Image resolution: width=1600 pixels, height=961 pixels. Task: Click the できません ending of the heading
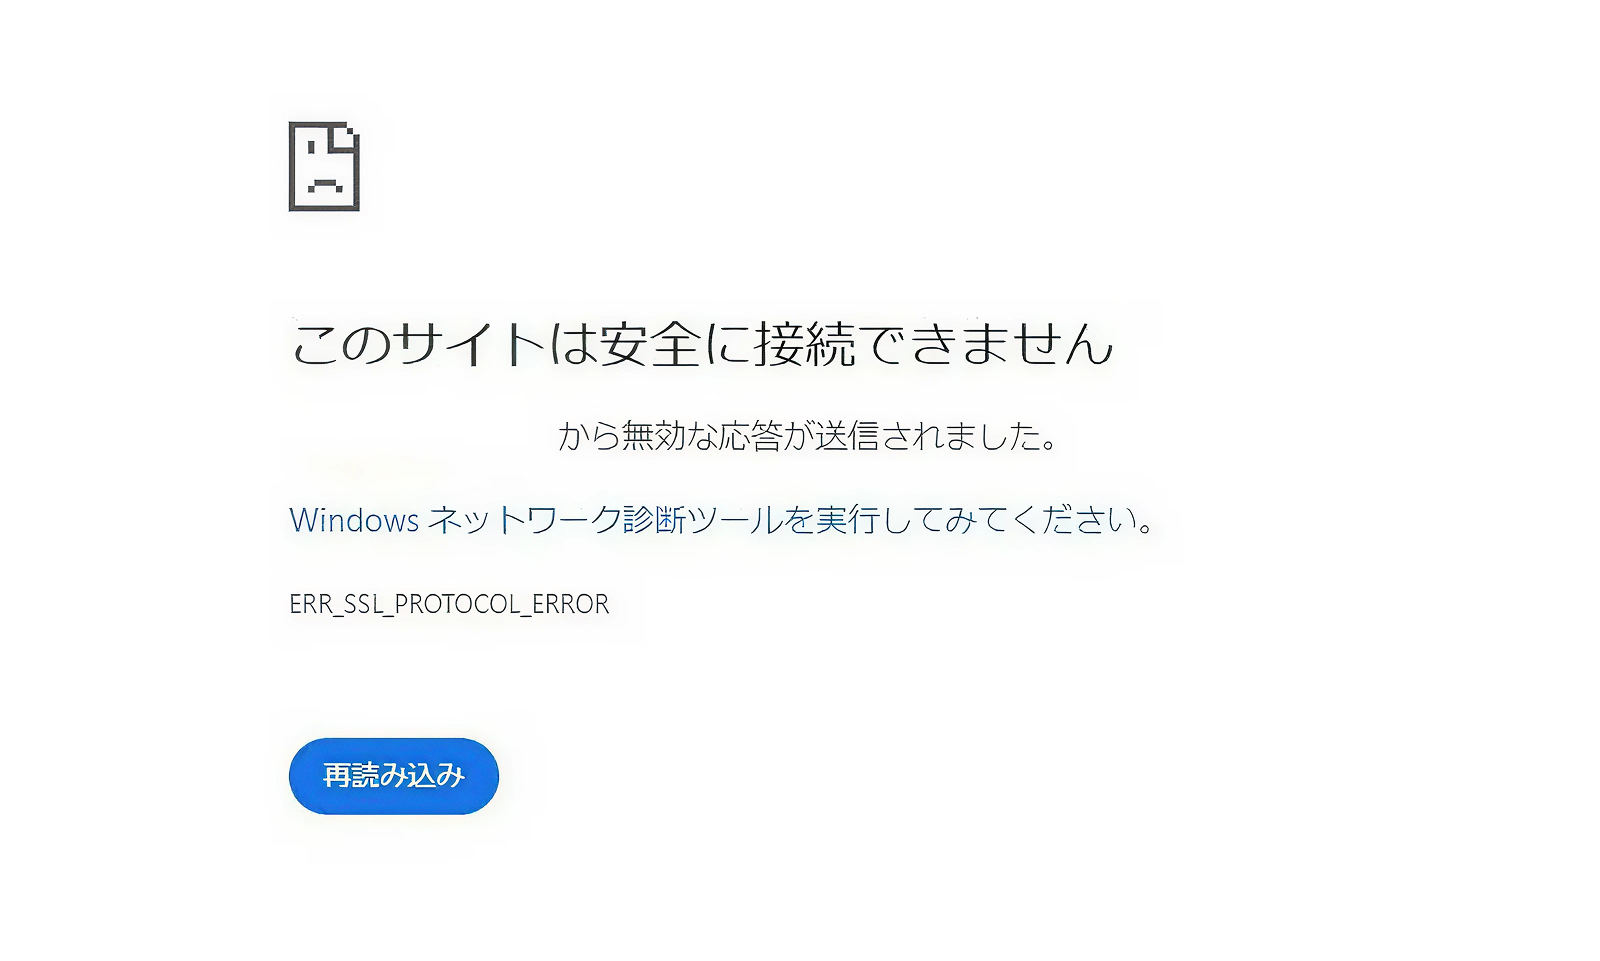coord(986,344)
